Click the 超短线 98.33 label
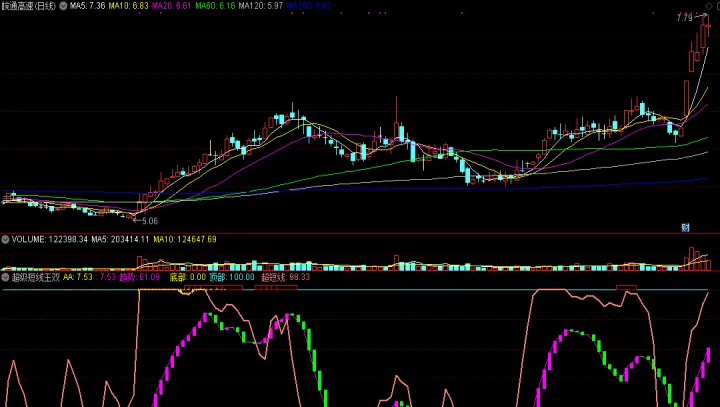 [x=284, y=277]
